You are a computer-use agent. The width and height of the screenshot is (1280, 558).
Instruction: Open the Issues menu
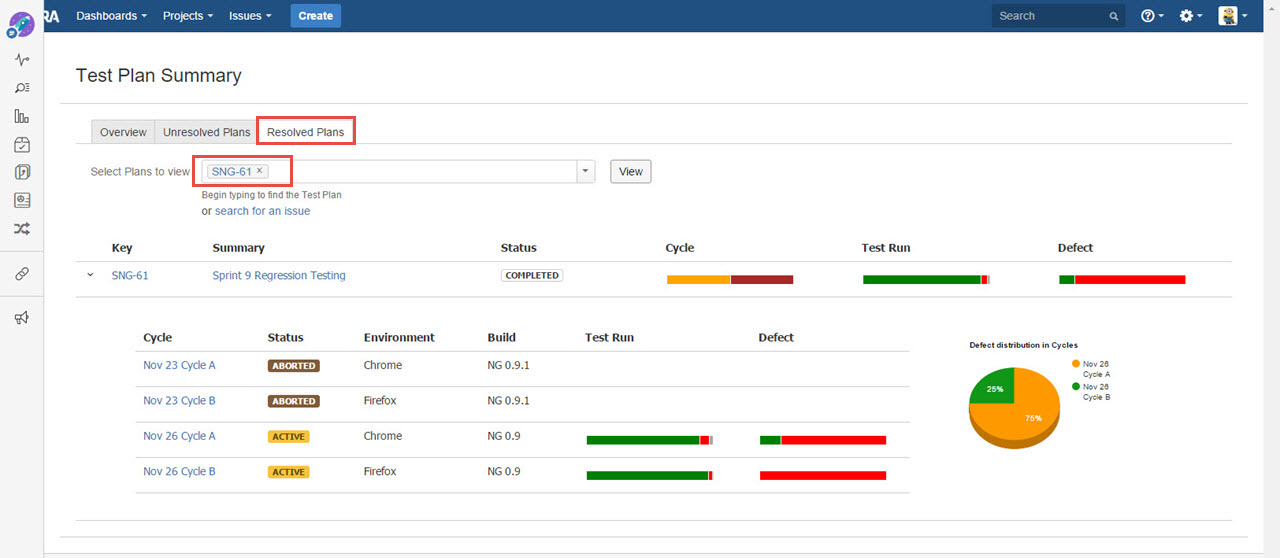250,16
